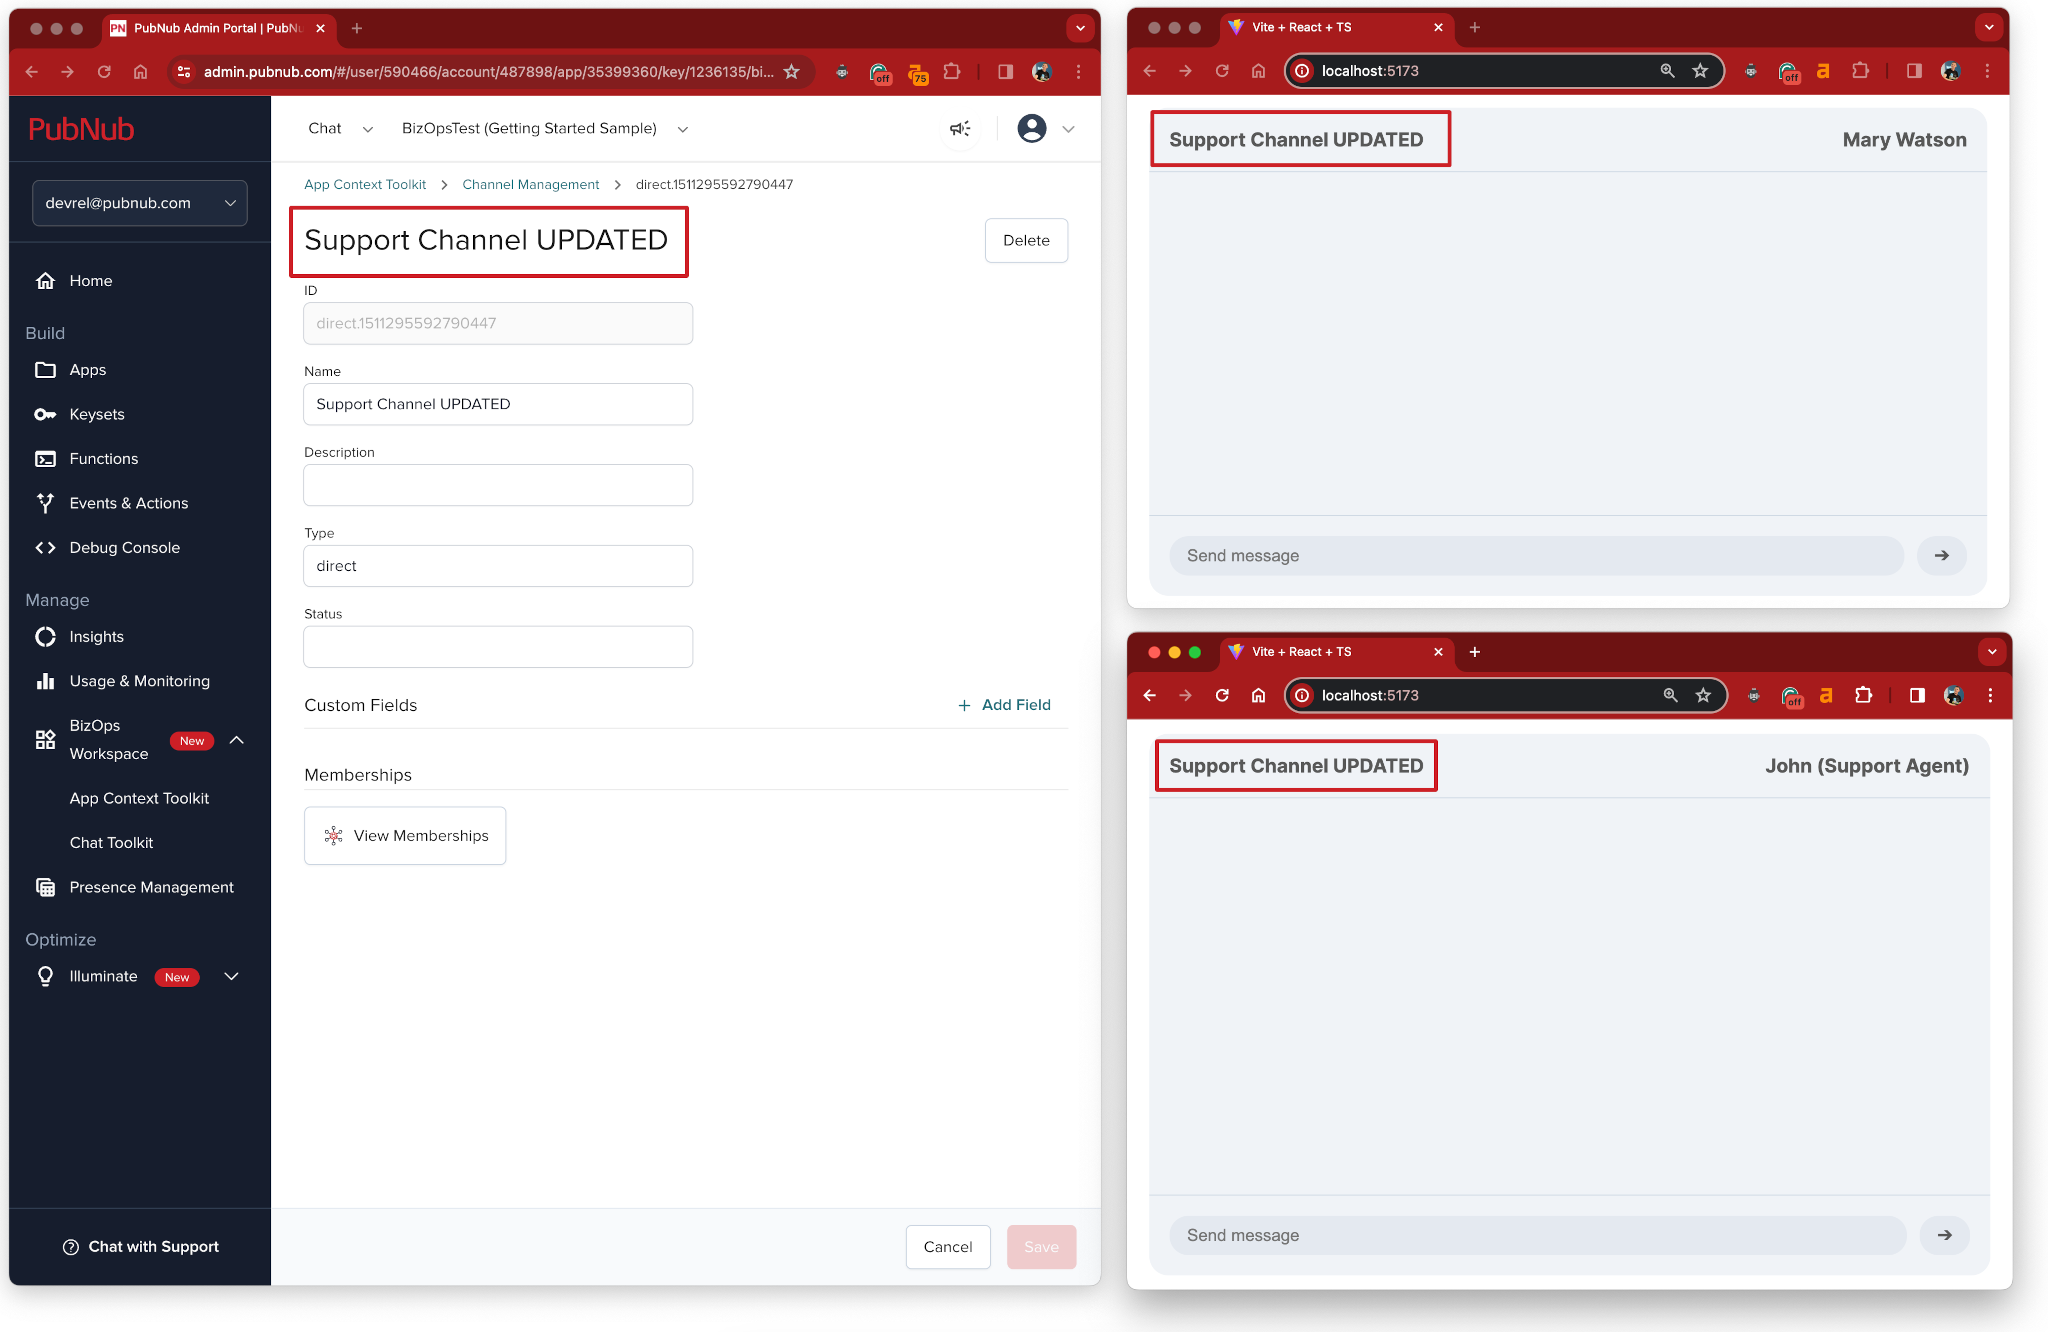Image resolution: width=2048 pixels, height=1332 pixels.
Task: Click the Channel Management breadcrumb link
Action: point(531,184)
